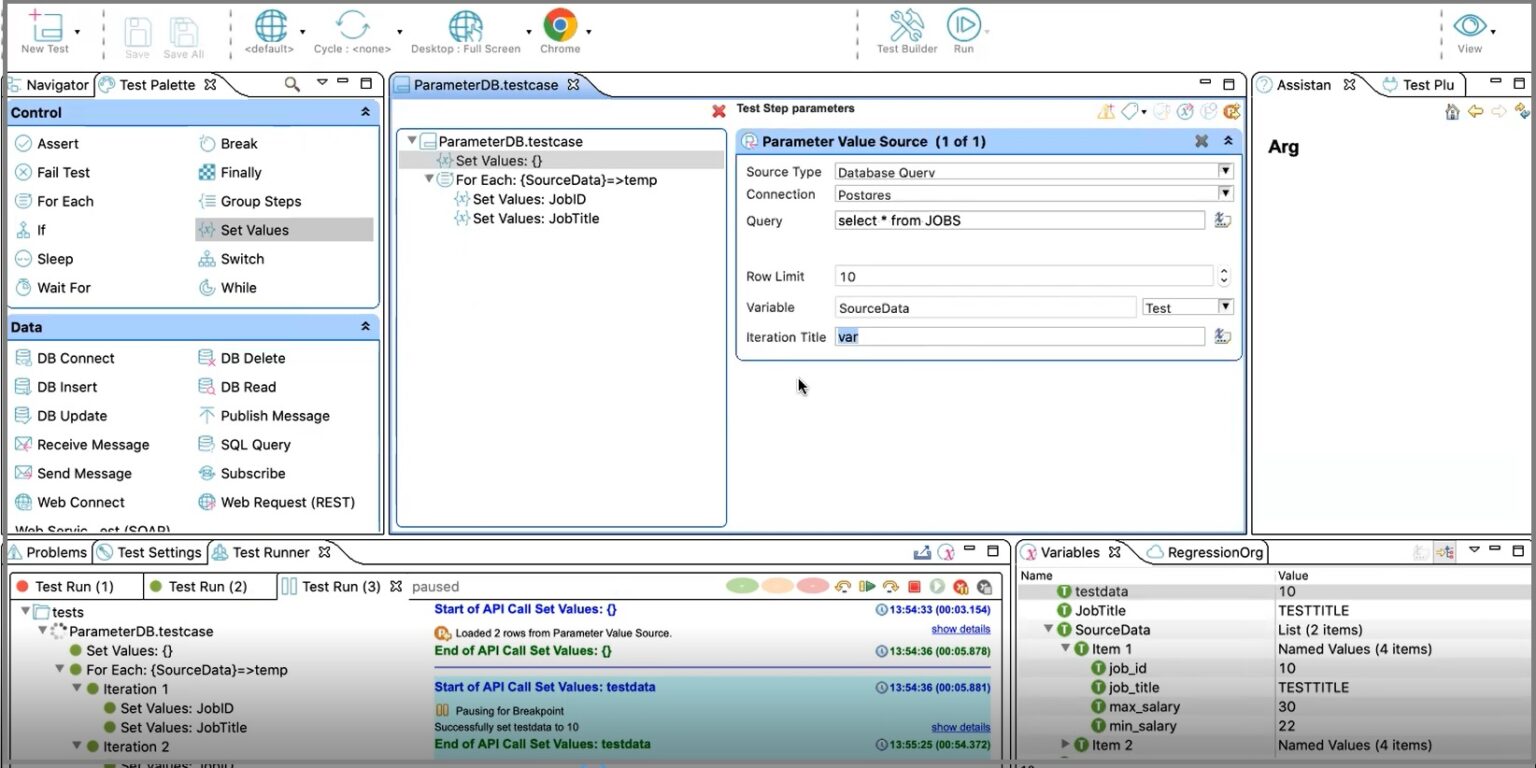The width and height of the screenshot is (1536, 768).
Task: Switch to the Test Settings tab
Action: [156, 551]
